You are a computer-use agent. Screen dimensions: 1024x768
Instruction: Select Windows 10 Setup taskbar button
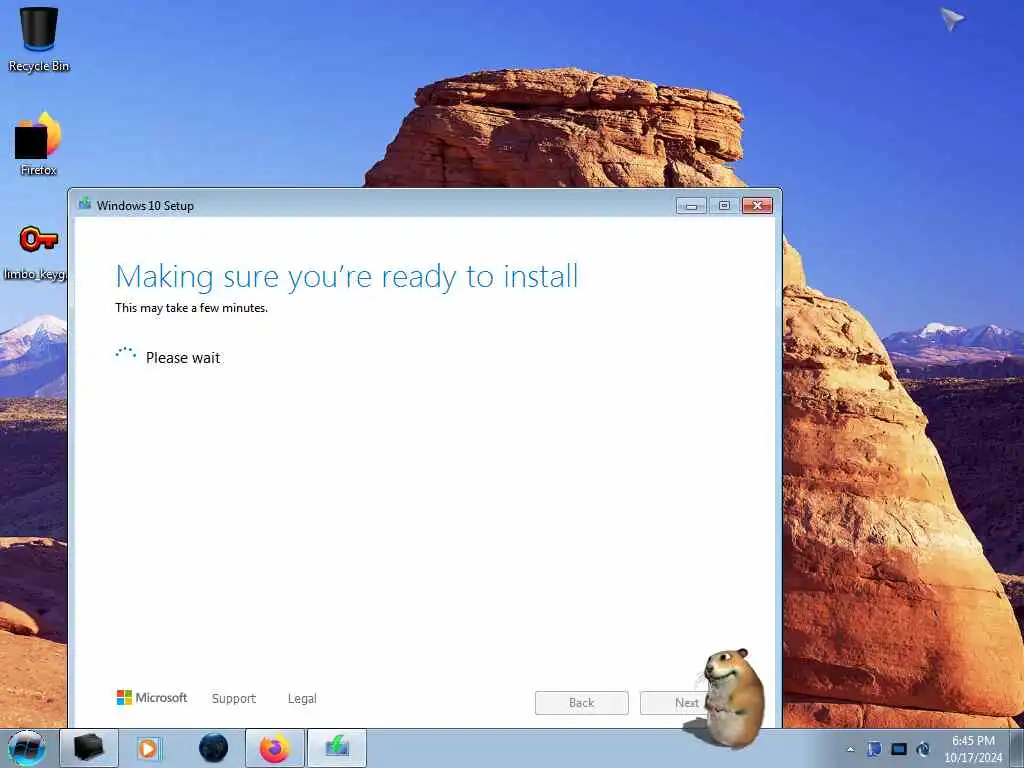[x=337, y=748]
